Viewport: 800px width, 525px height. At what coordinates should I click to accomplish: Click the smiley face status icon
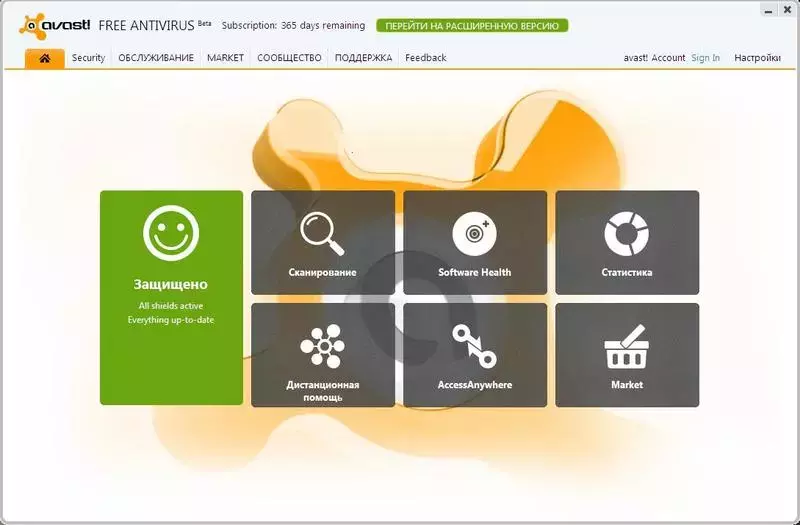click(x=171, y=233)
